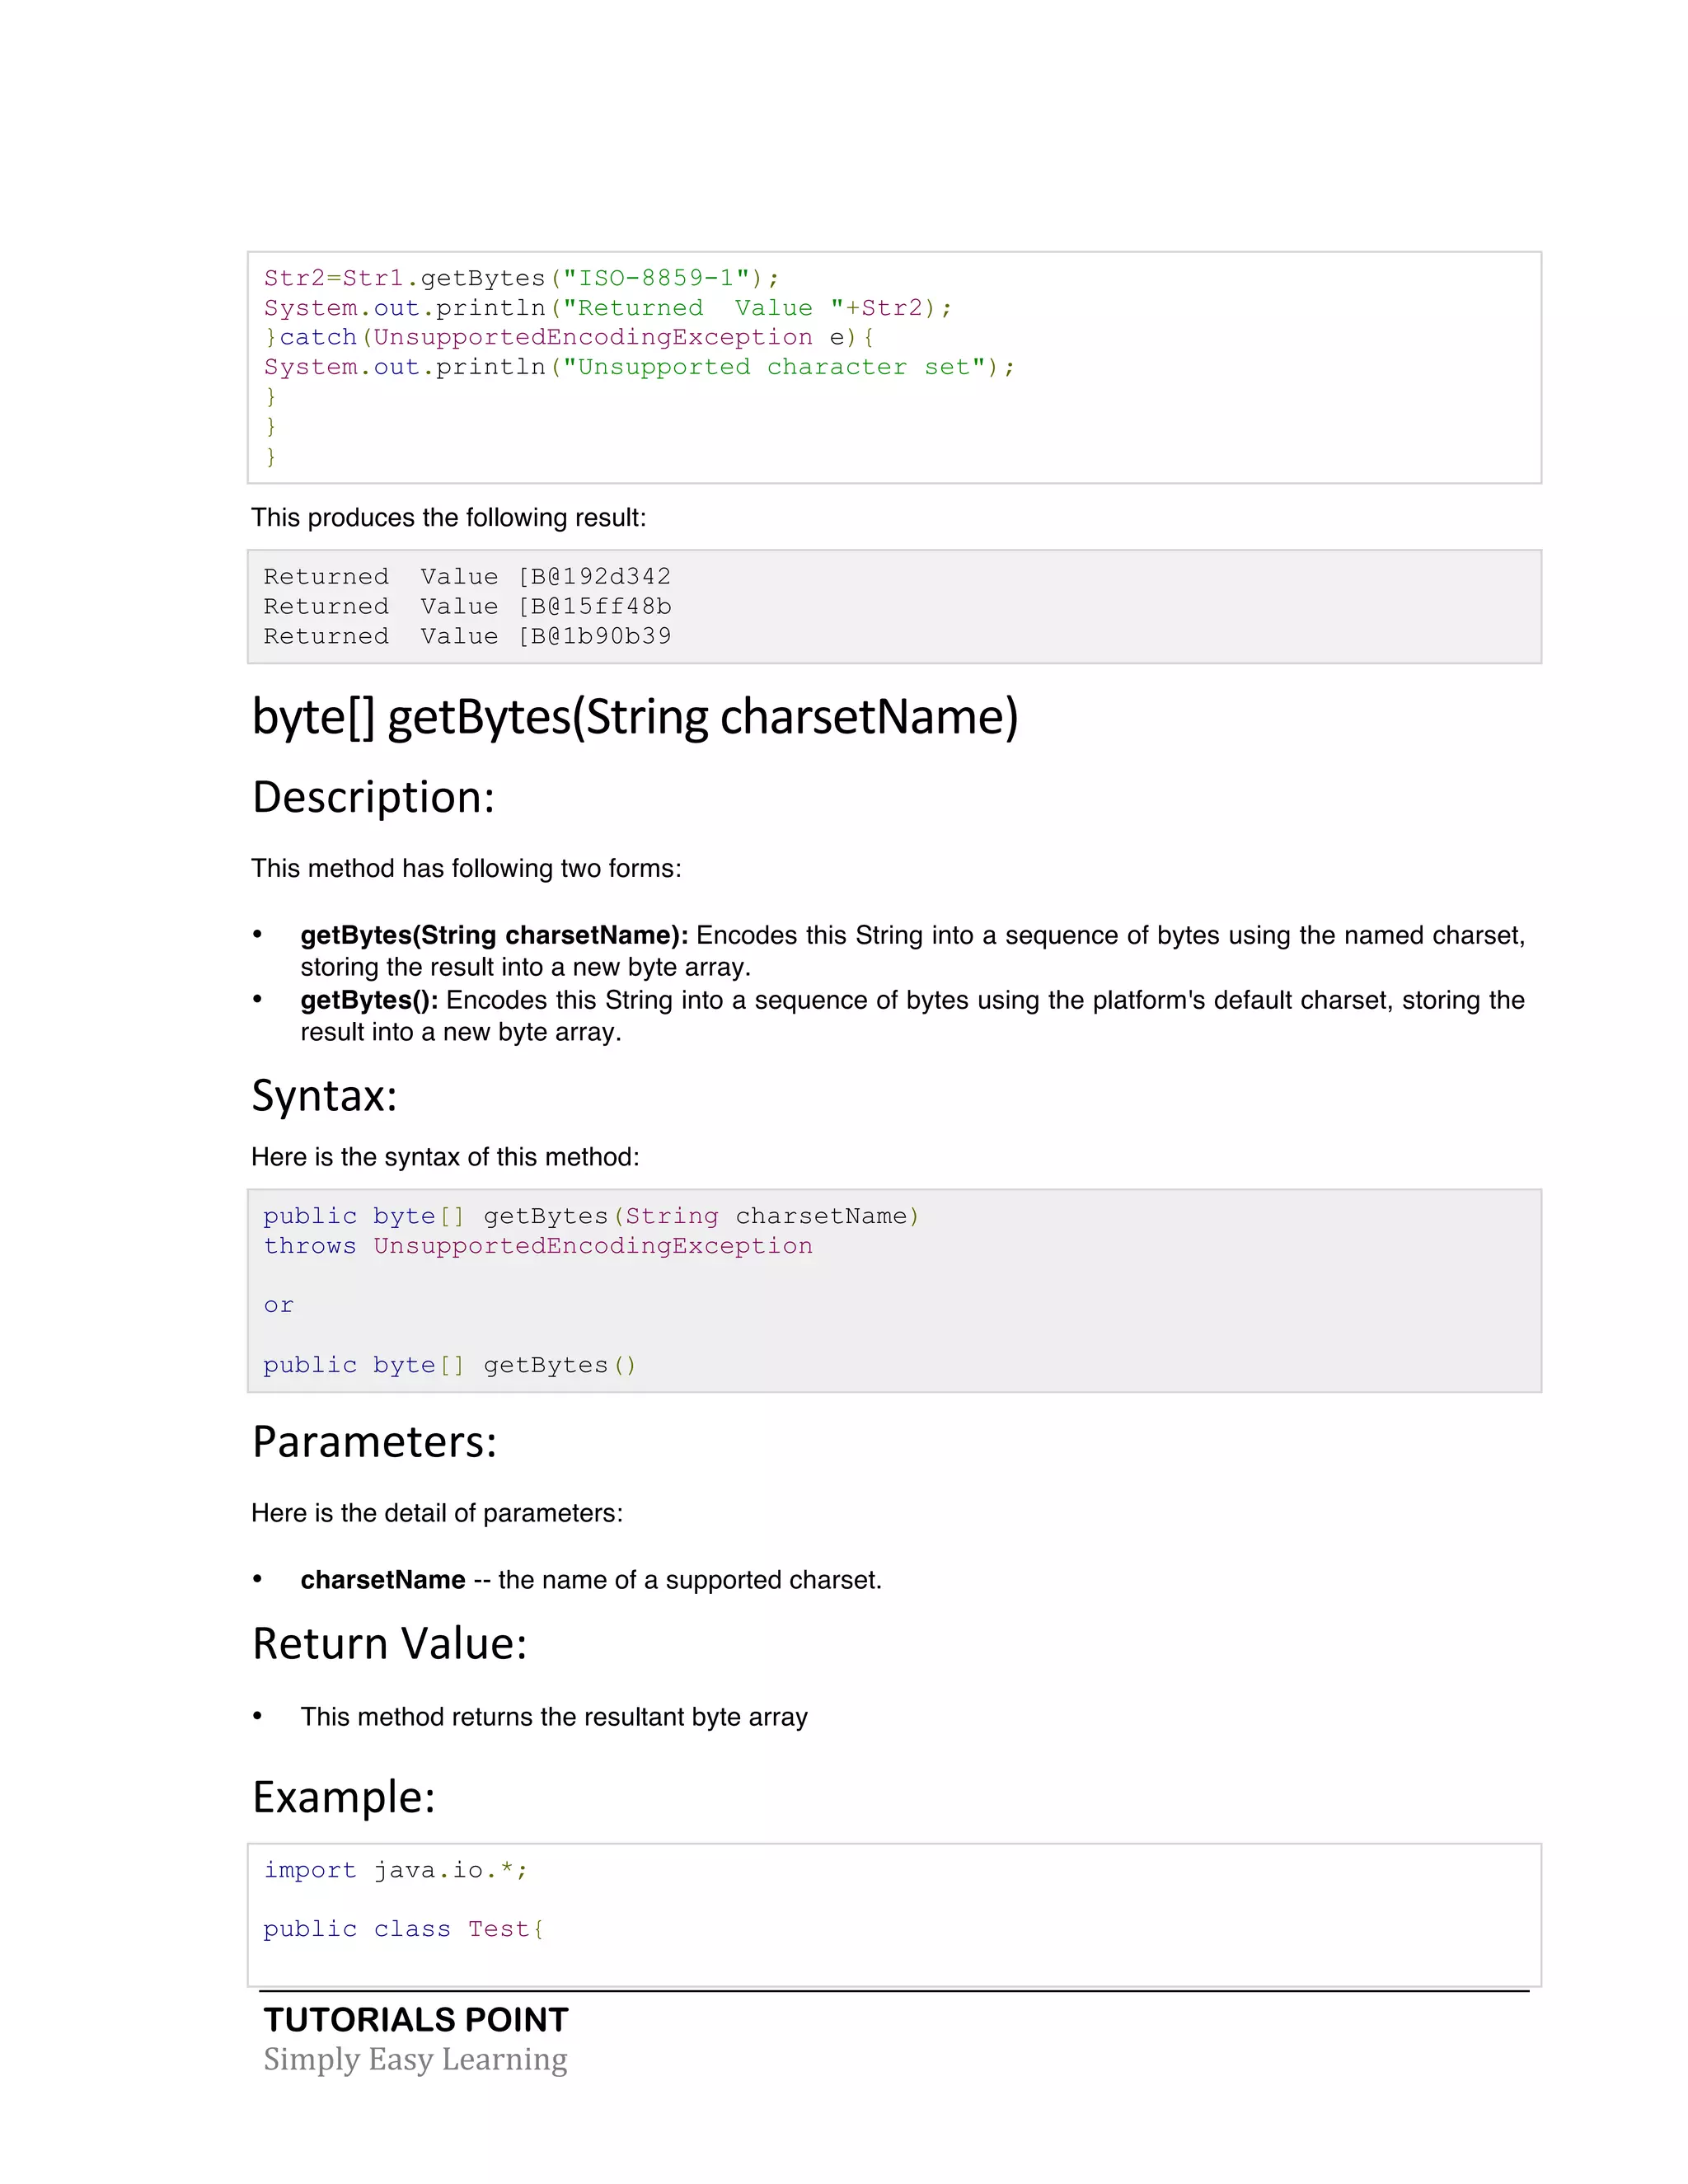
Task: Click the "Example:" heading
Action: pos(344,1798)
